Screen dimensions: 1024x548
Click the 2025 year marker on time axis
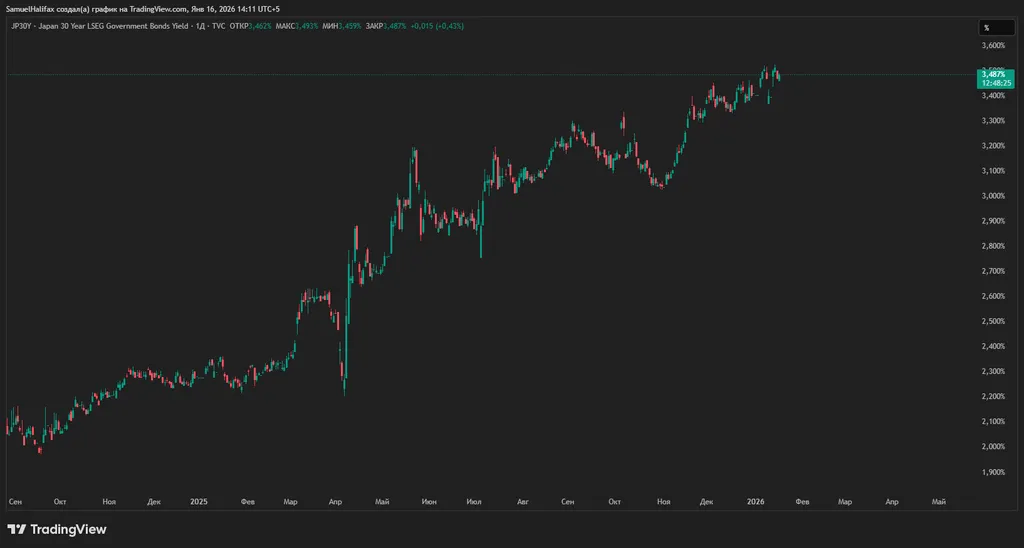[198, 500]
